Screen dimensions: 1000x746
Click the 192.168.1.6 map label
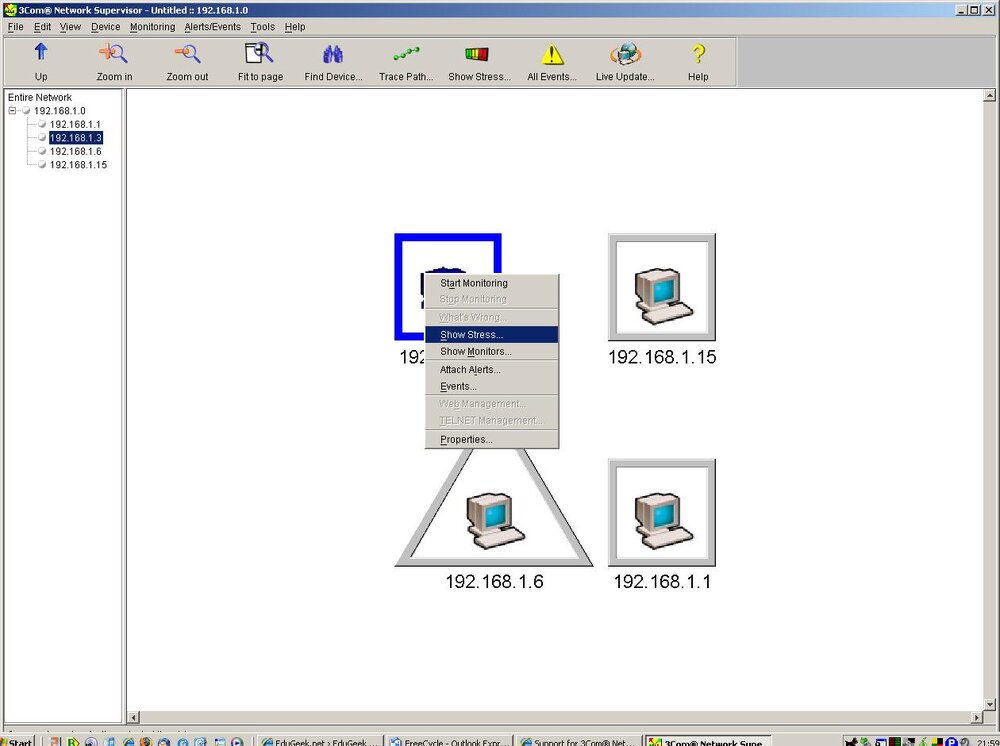coord(494,581)
